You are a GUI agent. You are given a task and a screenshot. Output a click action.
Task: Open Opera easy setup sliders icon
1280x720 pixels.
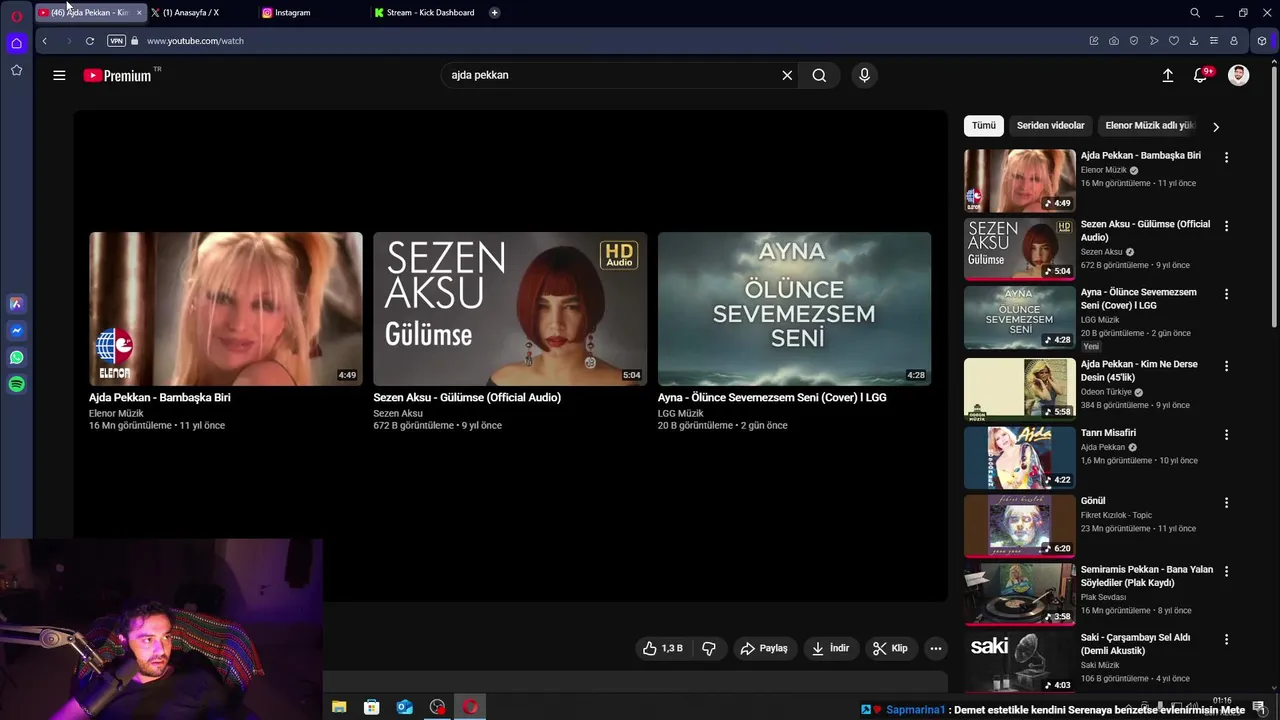(x=1214, y=41)
